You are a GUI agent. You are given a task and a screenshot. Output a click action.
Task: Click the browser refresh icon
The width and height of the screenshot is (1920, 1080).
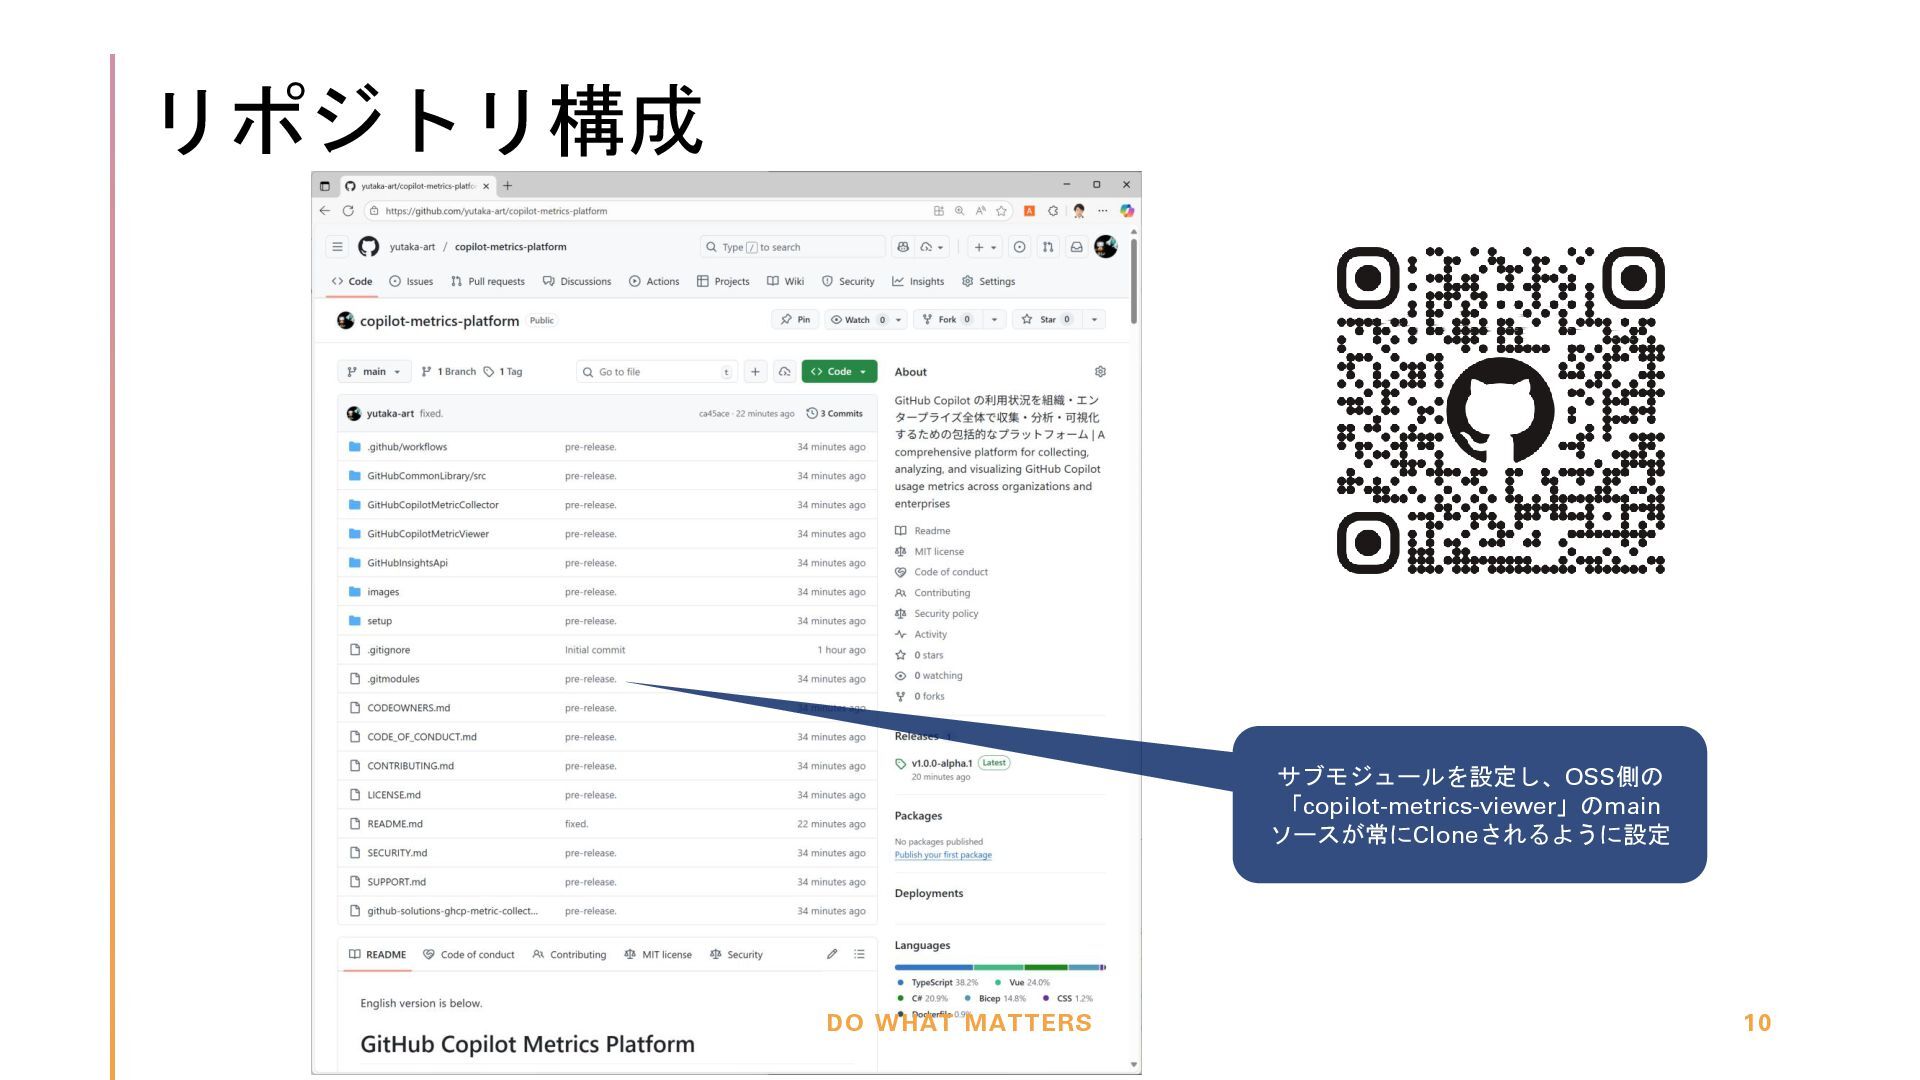coord(348,211)
